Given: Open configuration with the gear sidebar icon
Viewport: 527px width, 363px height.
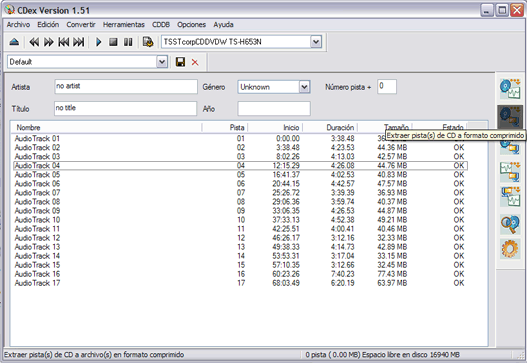Looking at the screenshot, I should 510,249.
